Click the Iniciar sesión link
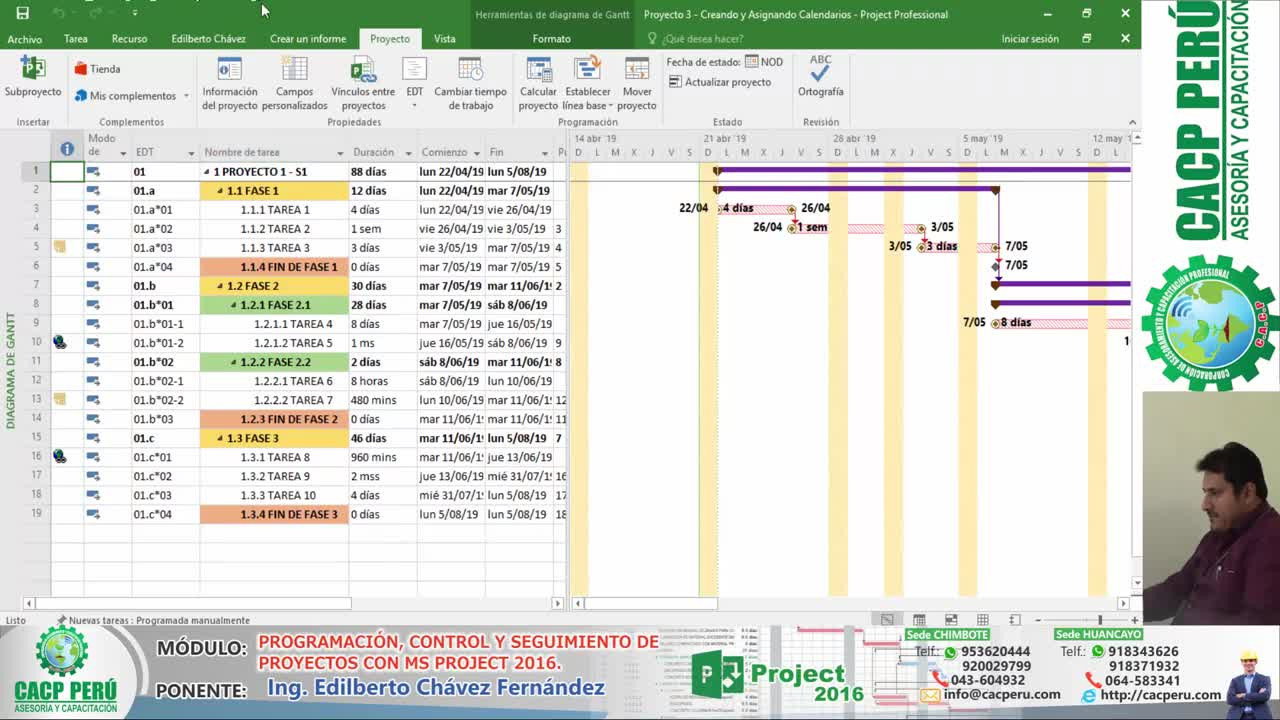 [x=1029, y=39]
